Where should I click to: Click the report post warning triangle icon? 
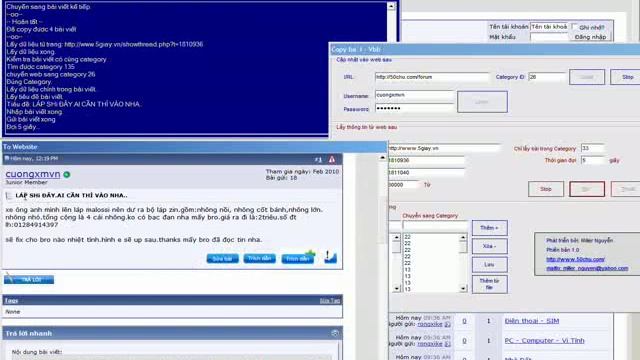(x=332, y=160)
